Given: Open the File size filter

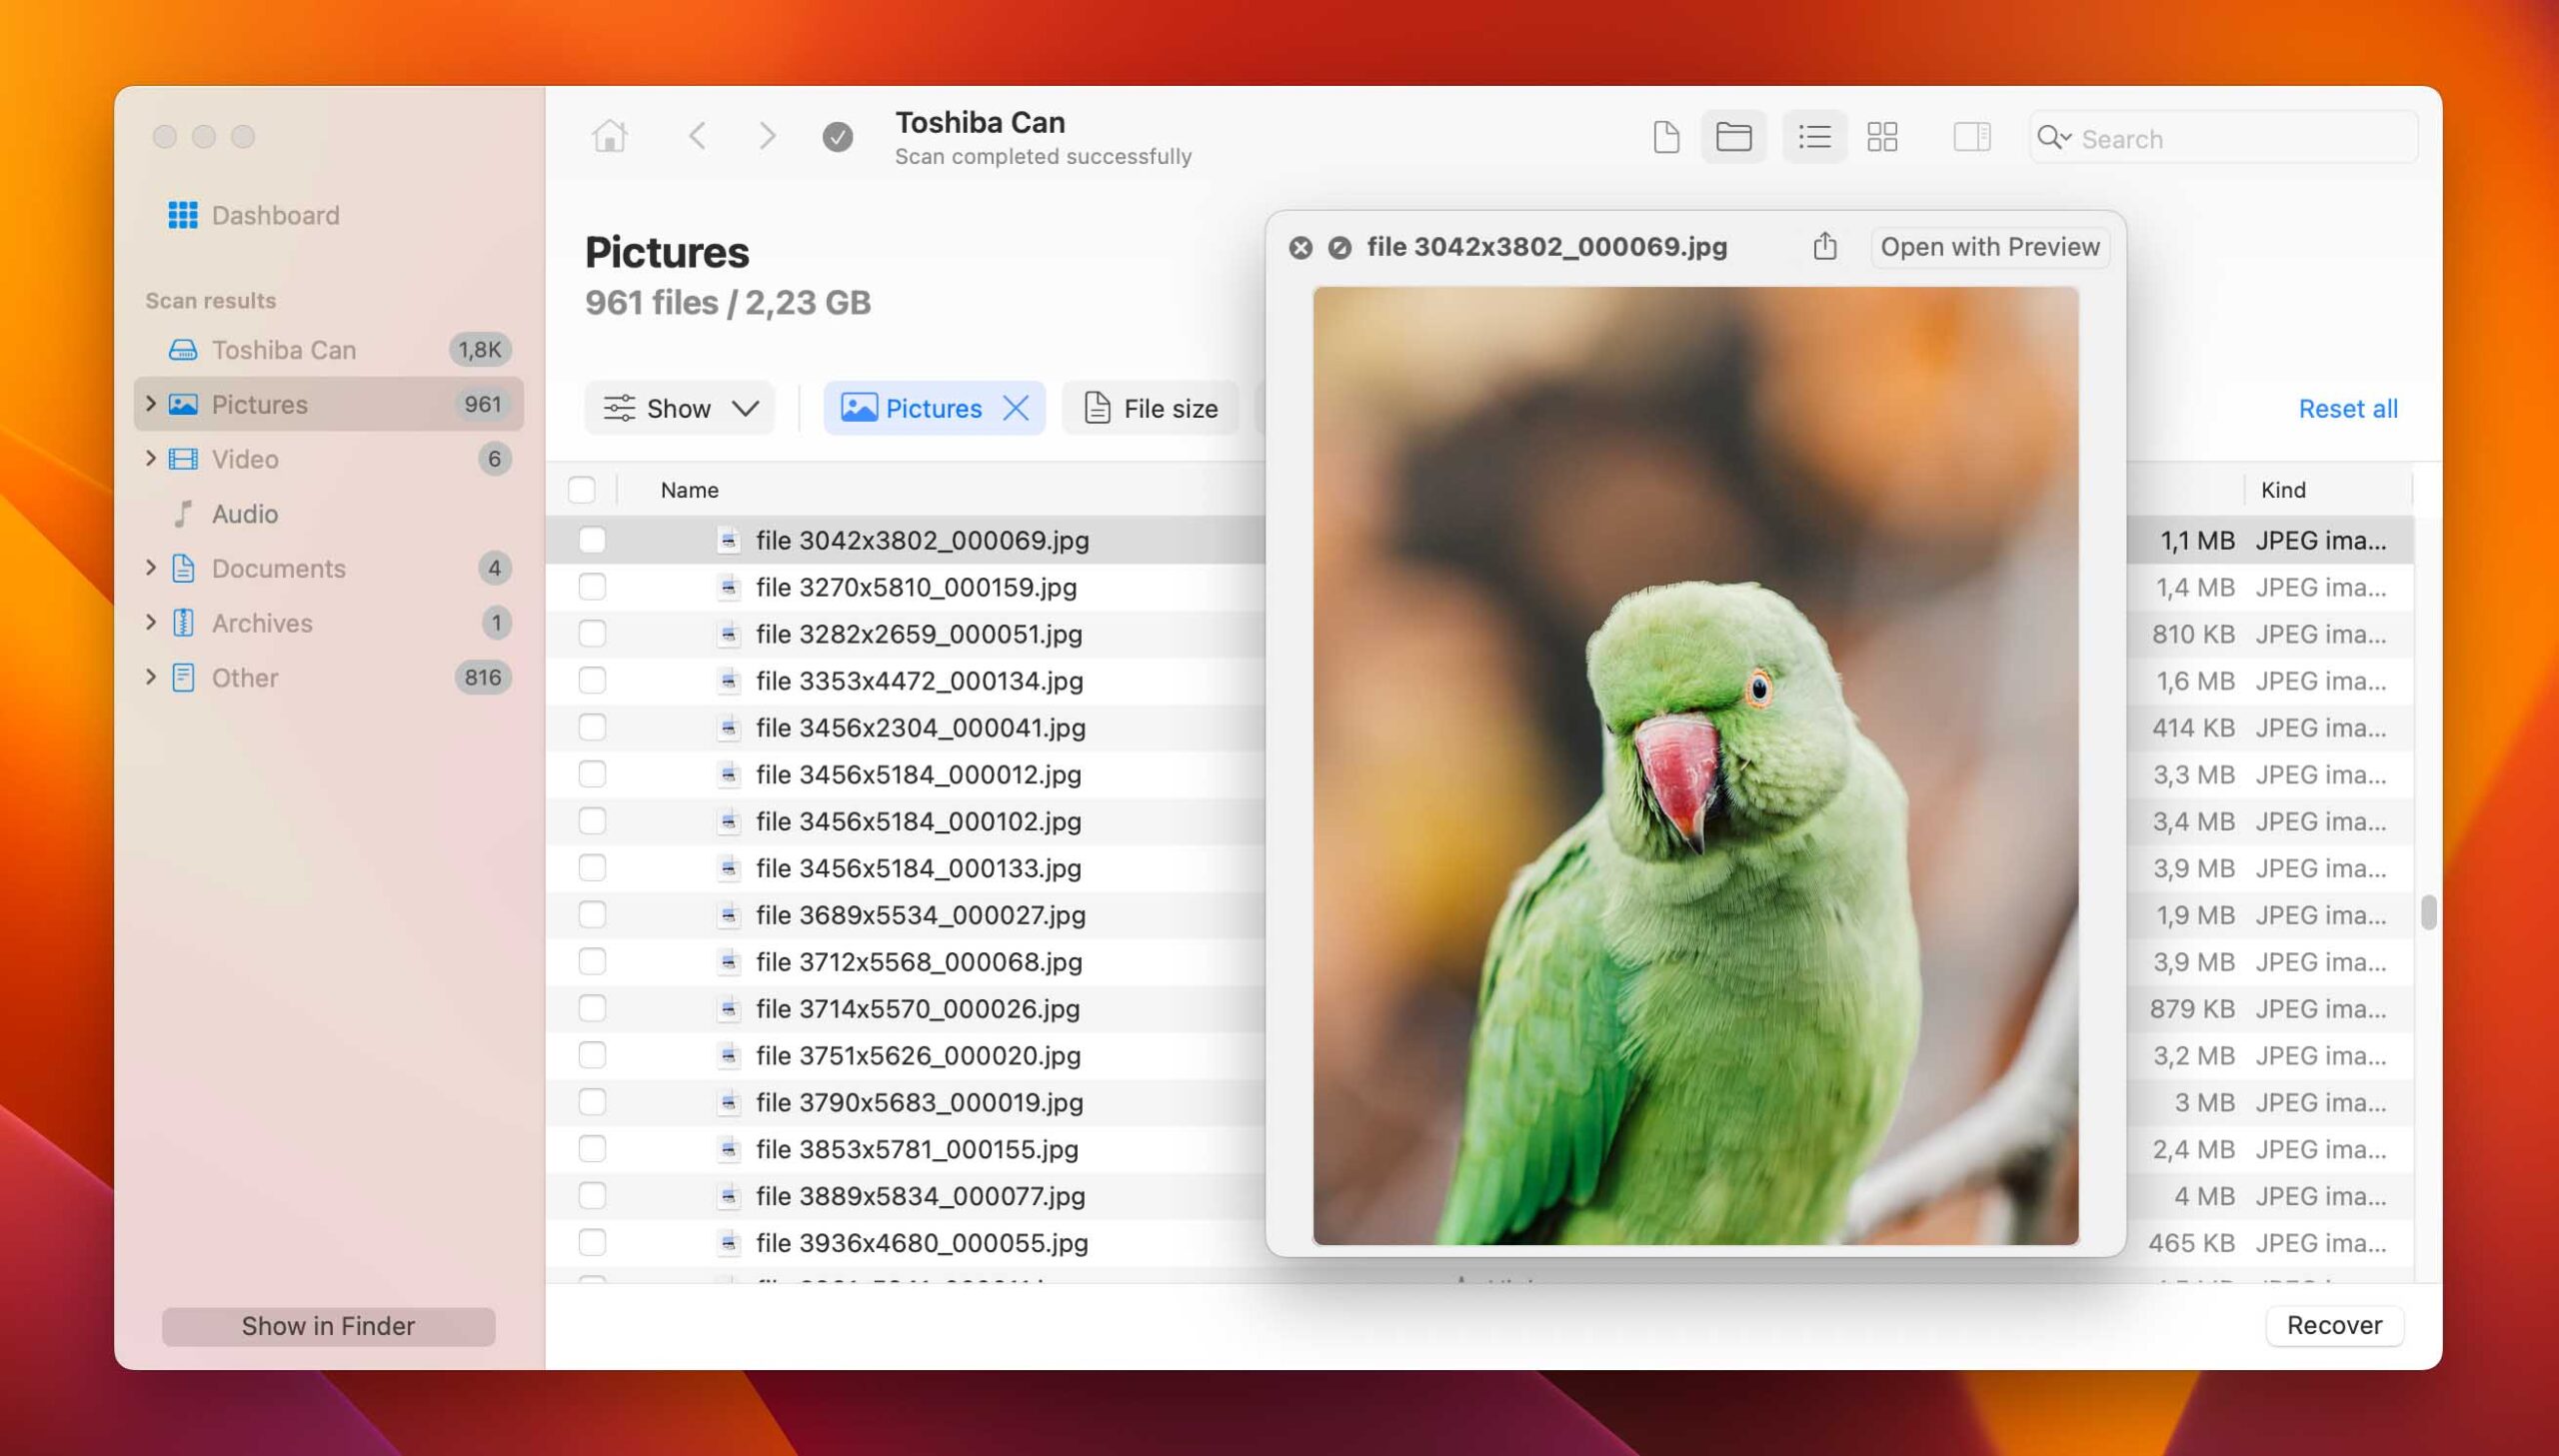Looking at the screenshot, I should click(1150, 408).
